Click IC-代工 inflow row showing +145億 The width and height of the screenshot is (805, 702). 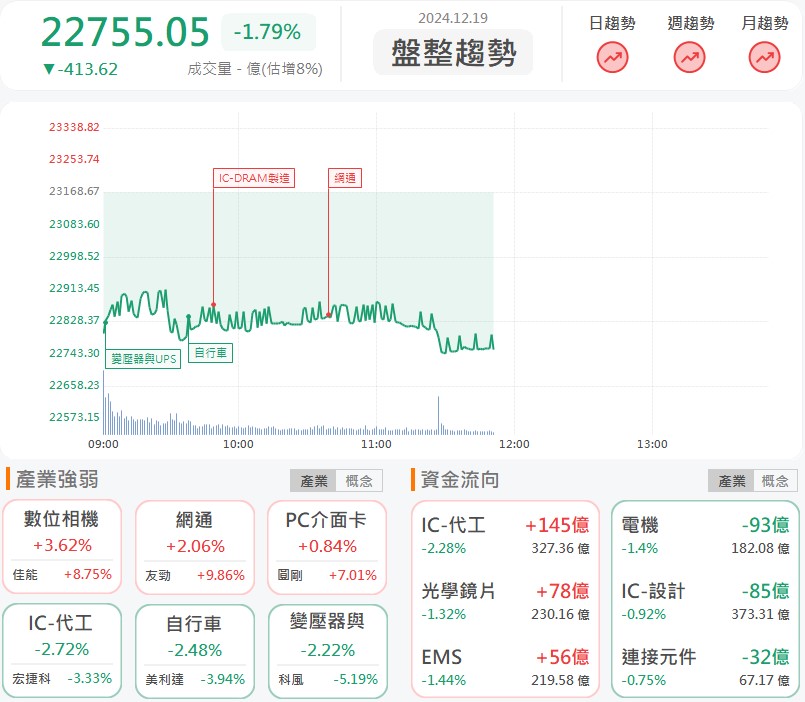pos(505,535)
